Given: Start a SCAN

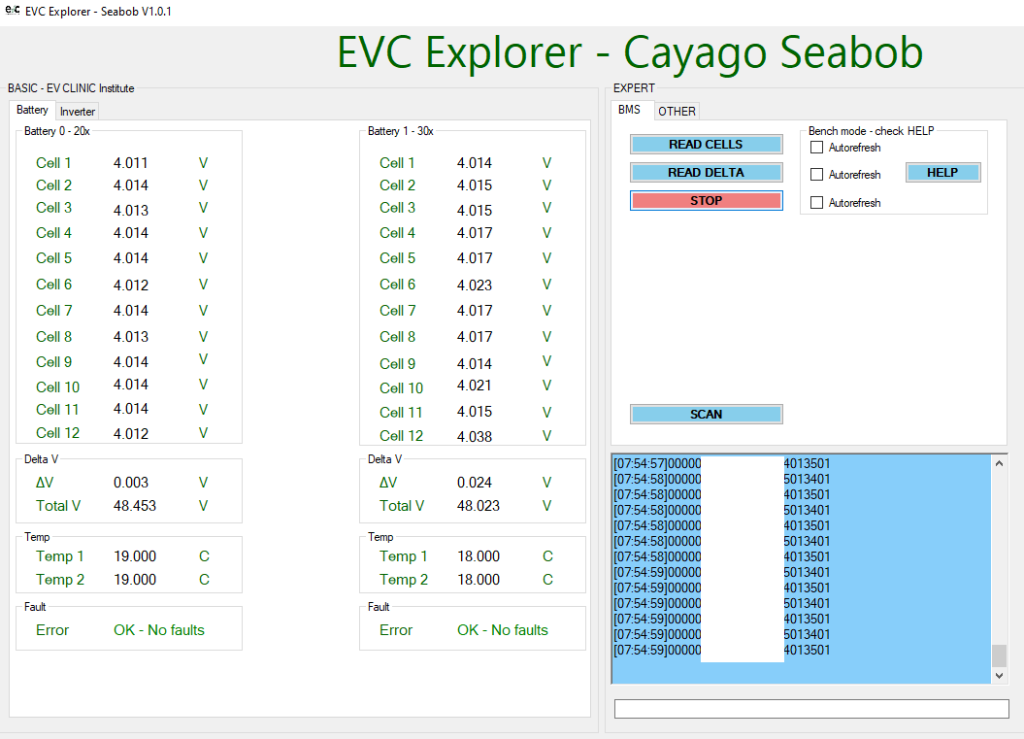Looking at the screenshot, I should point(706,414).
